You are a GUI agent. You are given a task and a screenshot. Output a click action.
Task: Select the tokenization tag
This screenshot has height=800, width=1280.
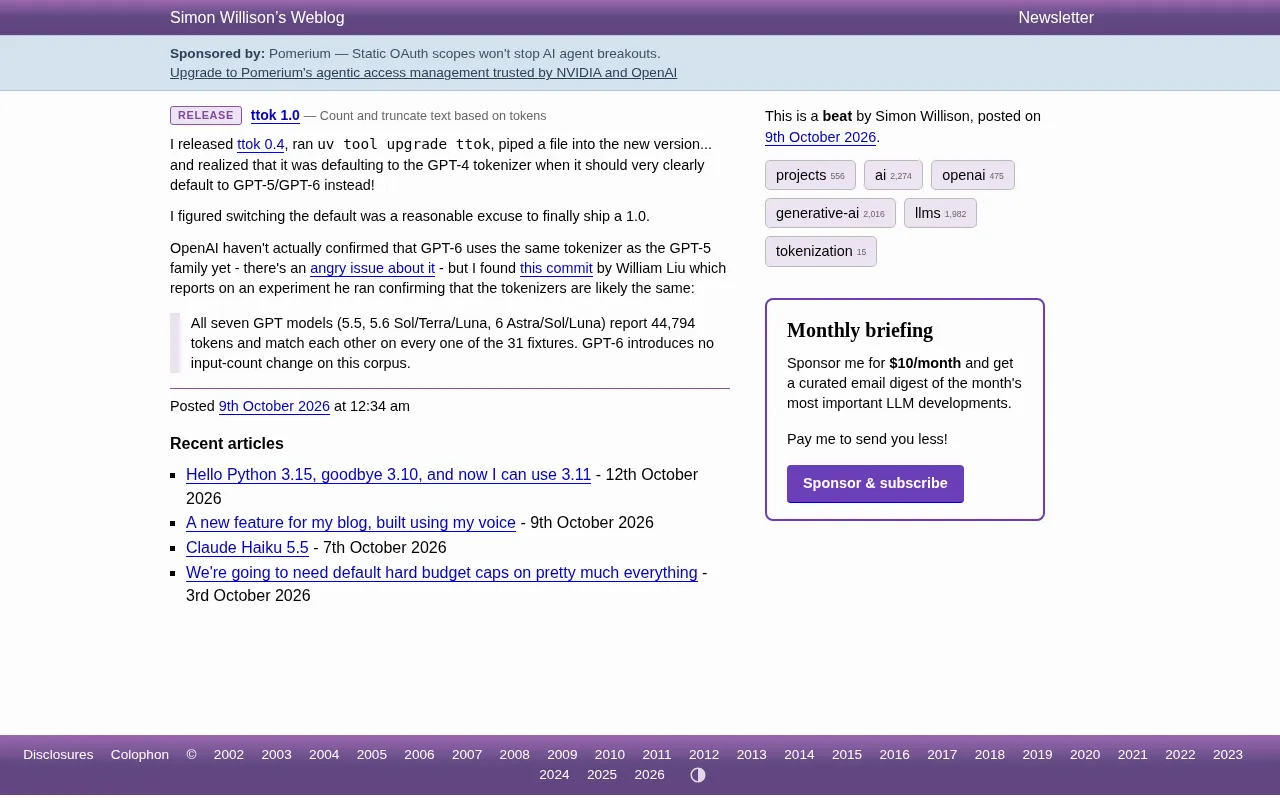821,251
